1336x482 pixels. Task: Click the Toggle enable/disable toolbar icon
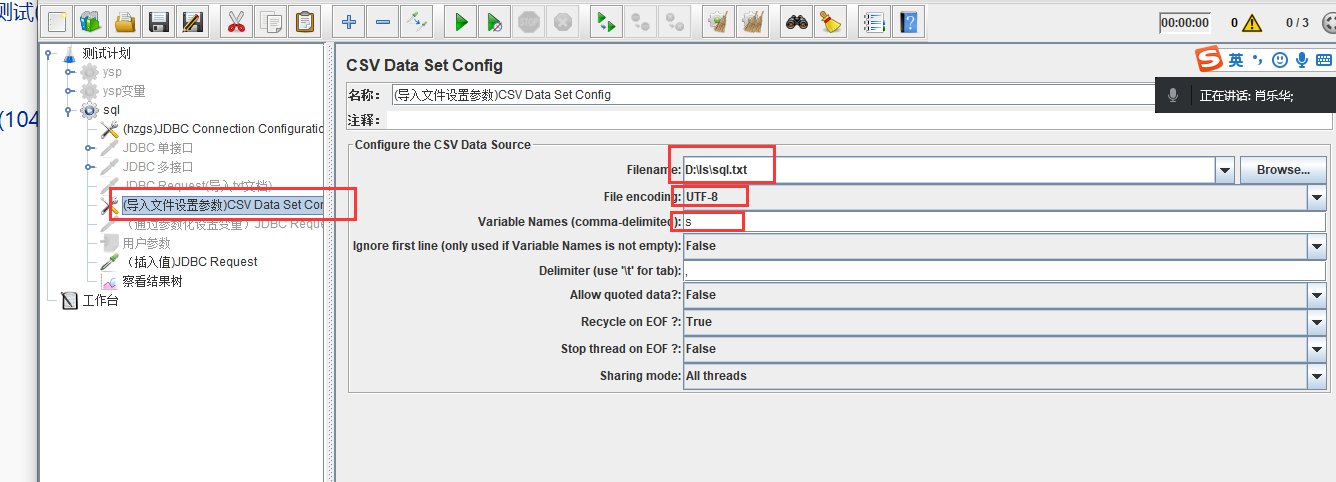[416, 22]
